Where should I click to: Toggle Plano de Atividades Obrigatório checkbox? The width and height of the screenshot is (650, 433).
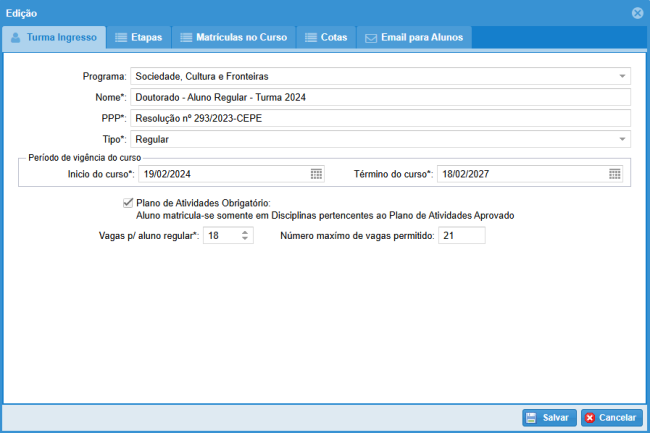coord(126,203)
